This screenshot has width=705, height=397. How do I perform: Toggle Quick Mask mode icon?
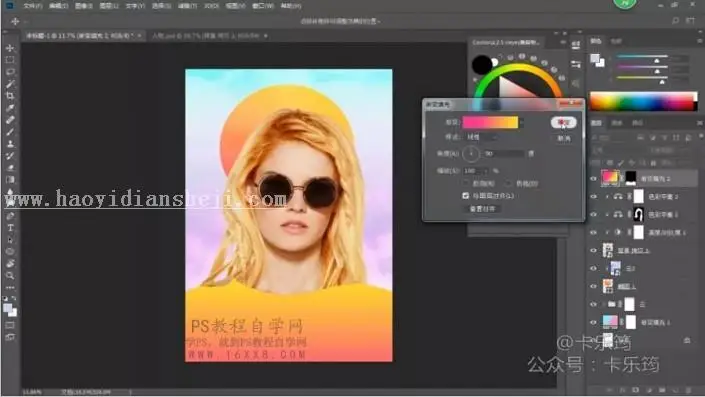10,325
